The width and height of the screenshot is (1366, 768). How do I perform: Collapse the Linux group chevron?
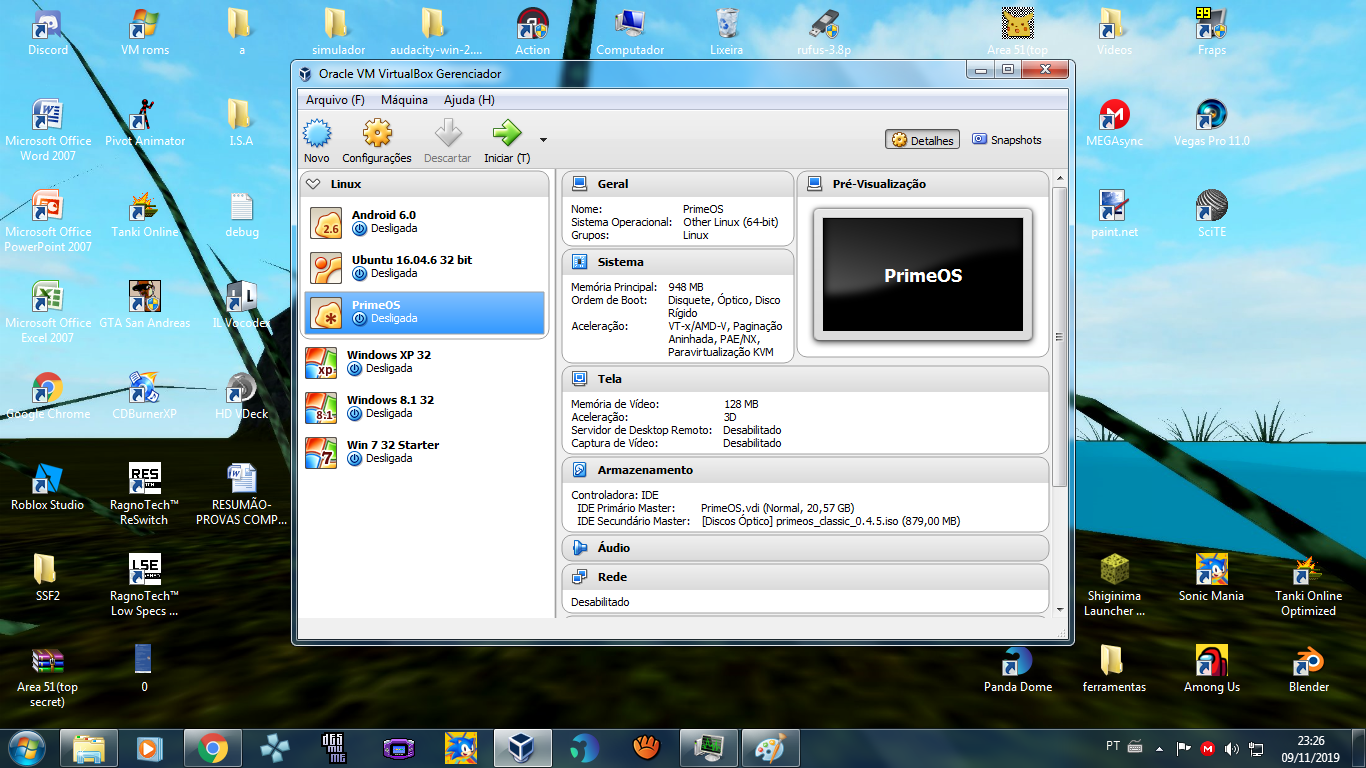click(314, 184)
